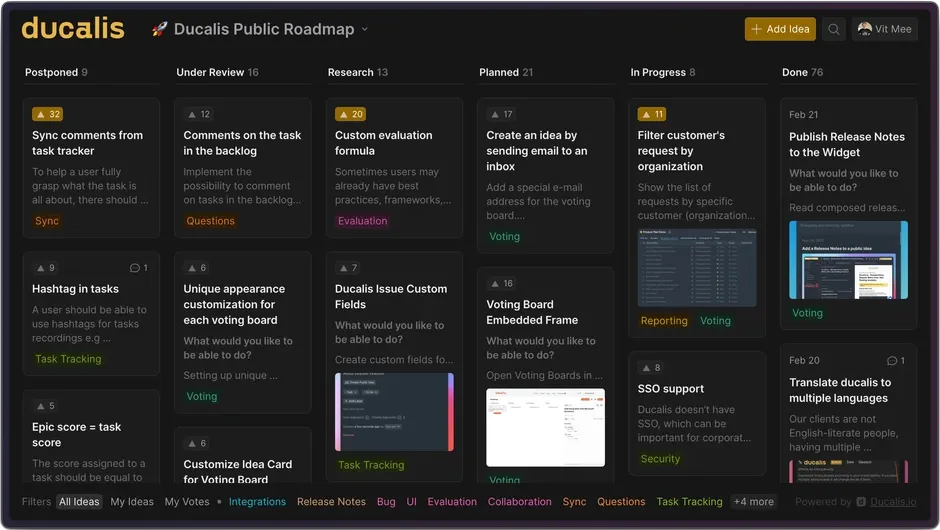Upvote Voting Board Embedded Frame (16)
940x530 pixels.
tap(502, 284)
